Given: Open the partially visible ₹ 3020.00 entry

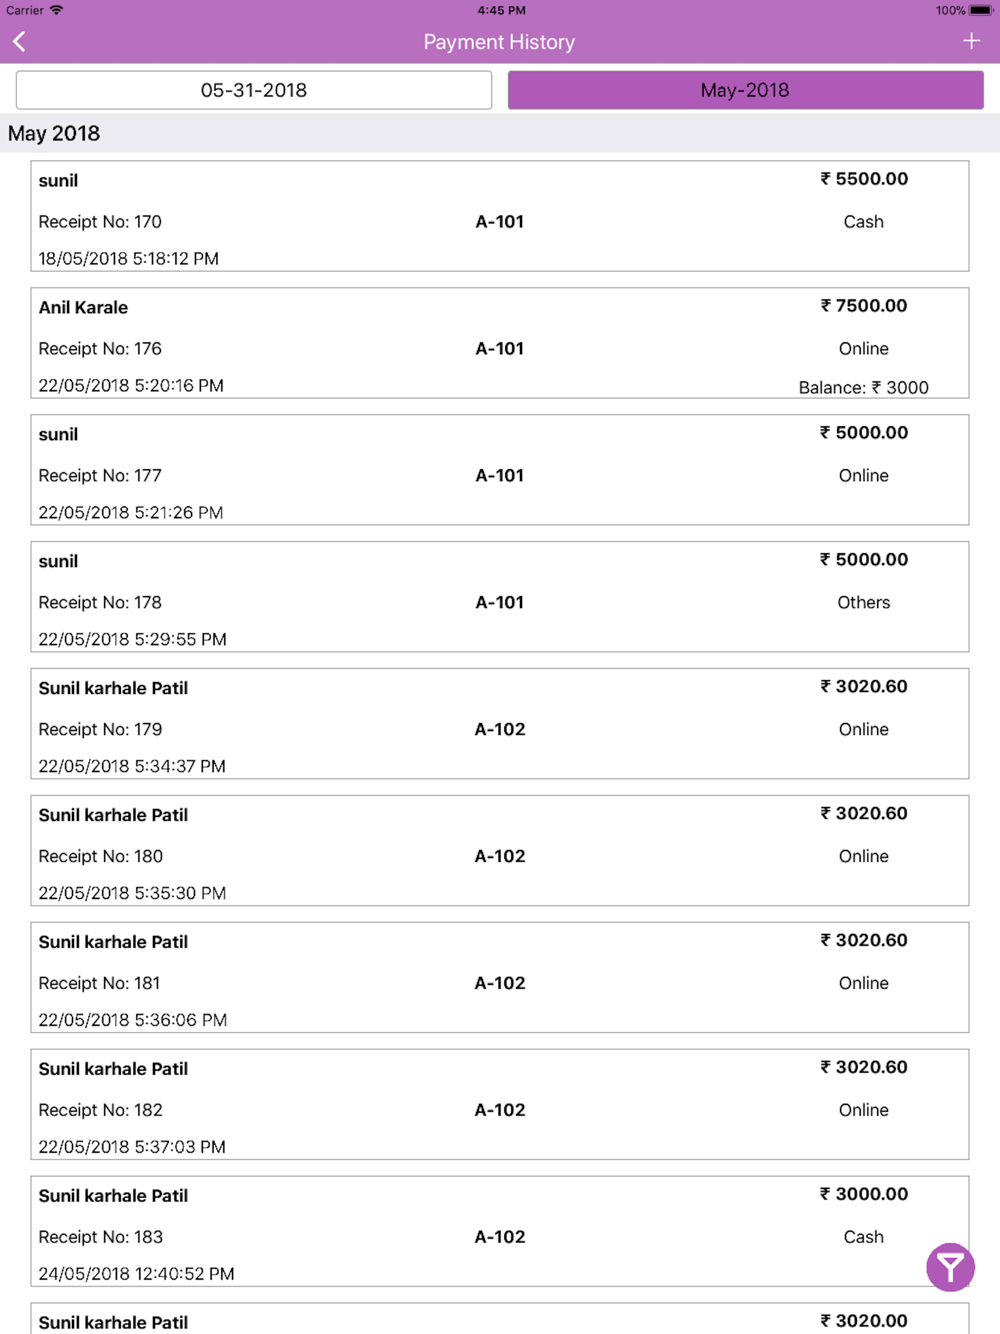Looking at the screenshot, I should 500,1320.
